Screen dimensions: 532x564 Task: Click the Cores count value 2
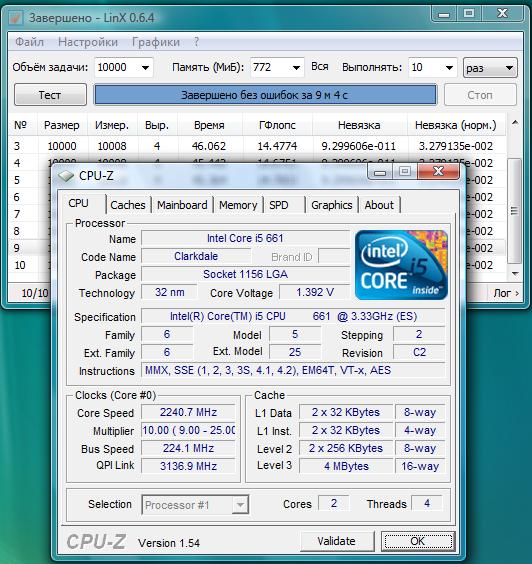coord(333,503)
